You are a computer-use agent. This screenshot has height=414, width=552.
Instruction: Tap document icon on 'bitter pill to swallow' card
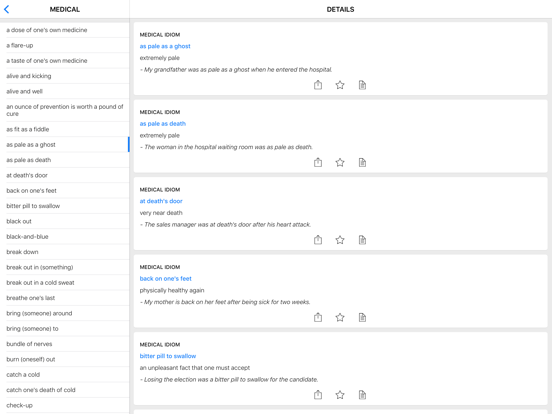pos(362,395)
